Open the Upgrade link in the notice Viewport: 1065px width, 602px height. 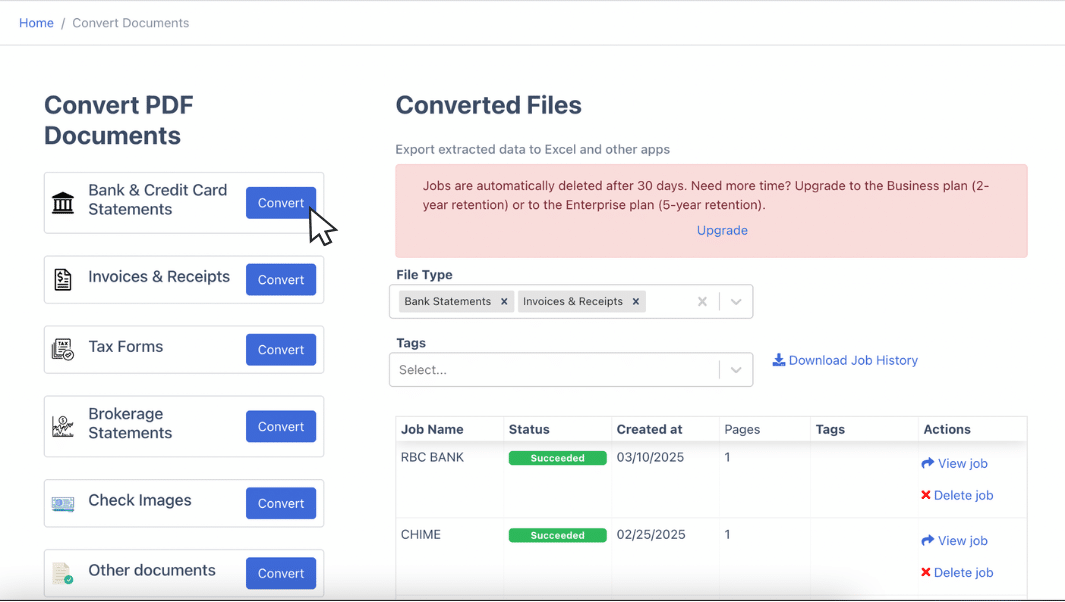click(x=722, y=230)
